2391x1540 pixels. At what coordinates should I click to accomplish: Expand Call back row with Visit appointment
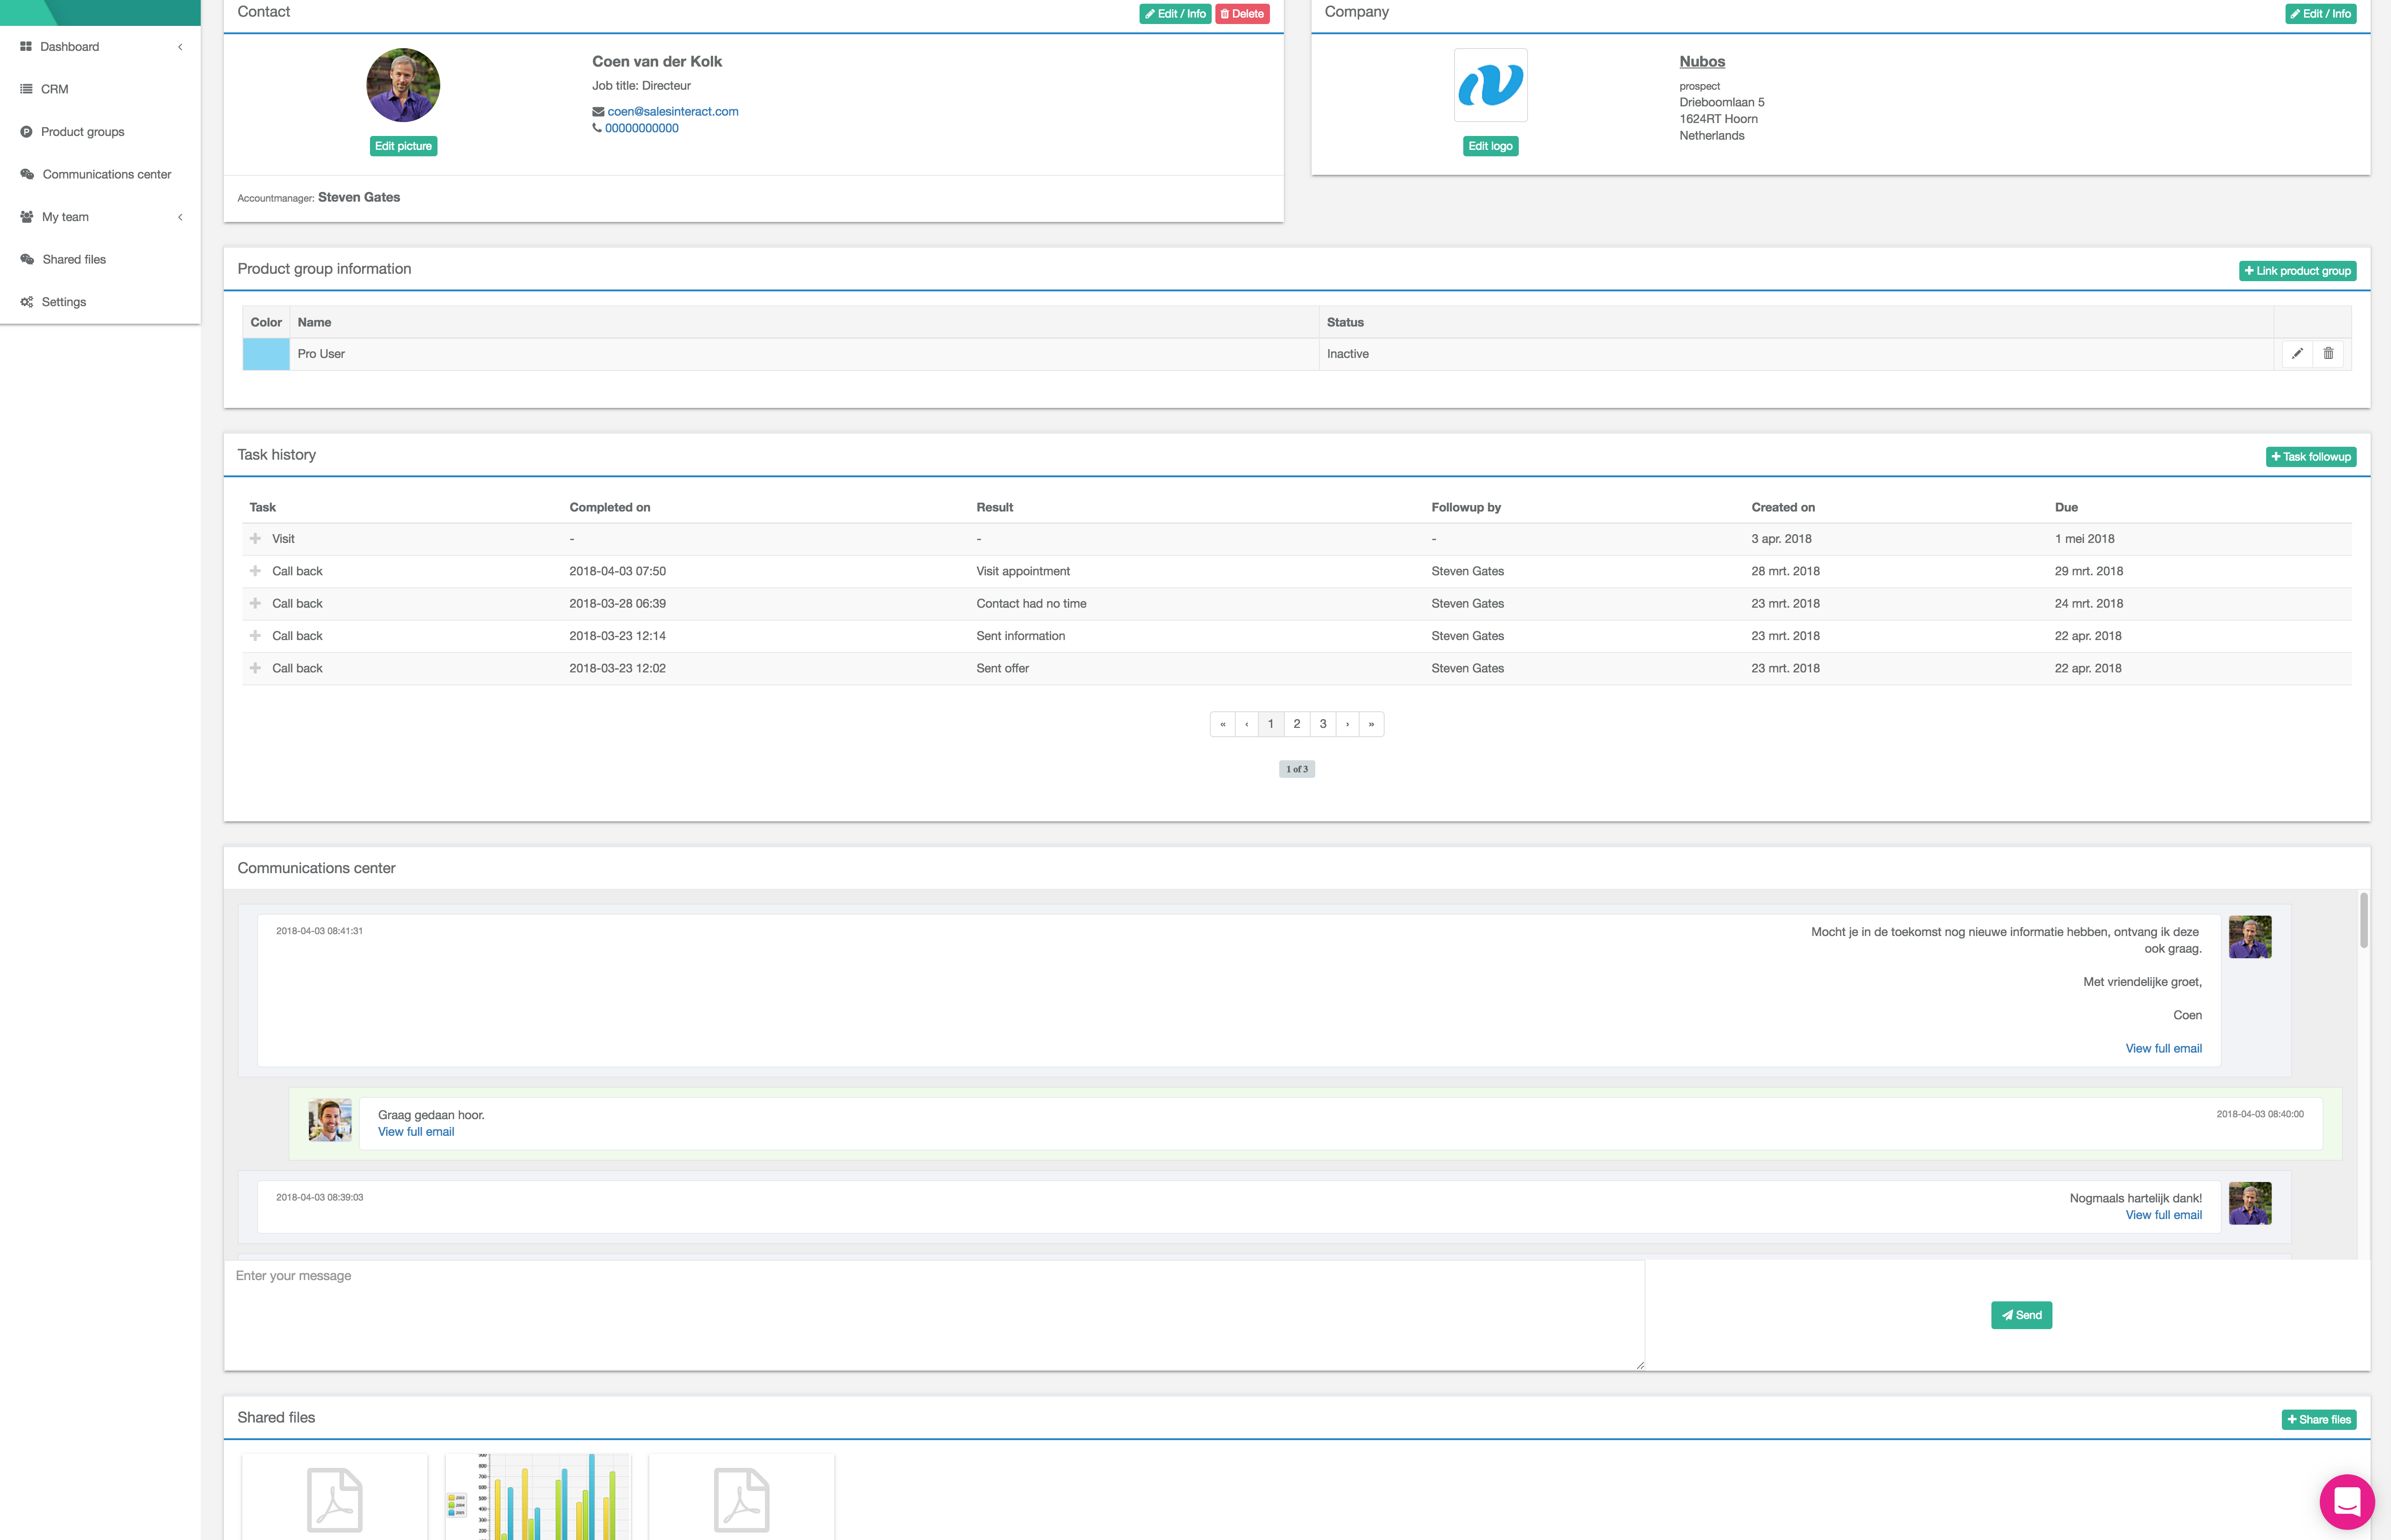point(255,571)
